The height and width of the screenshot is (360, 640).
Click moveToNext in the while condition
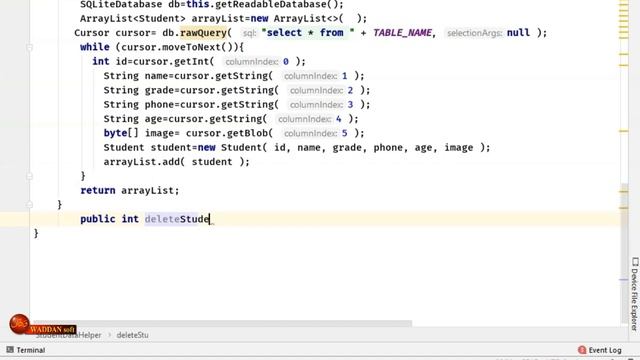click(x=191, y=47)
